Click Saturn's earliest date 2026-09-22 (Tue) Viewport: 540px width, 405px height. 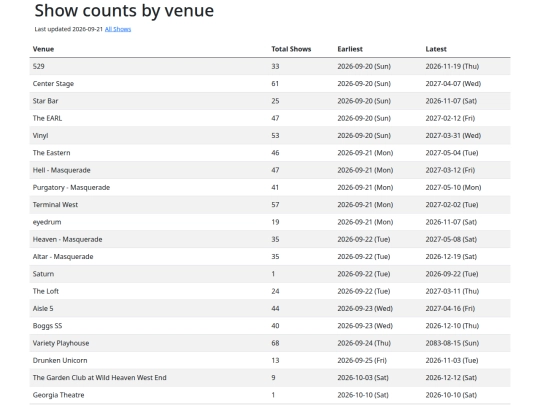364,274
